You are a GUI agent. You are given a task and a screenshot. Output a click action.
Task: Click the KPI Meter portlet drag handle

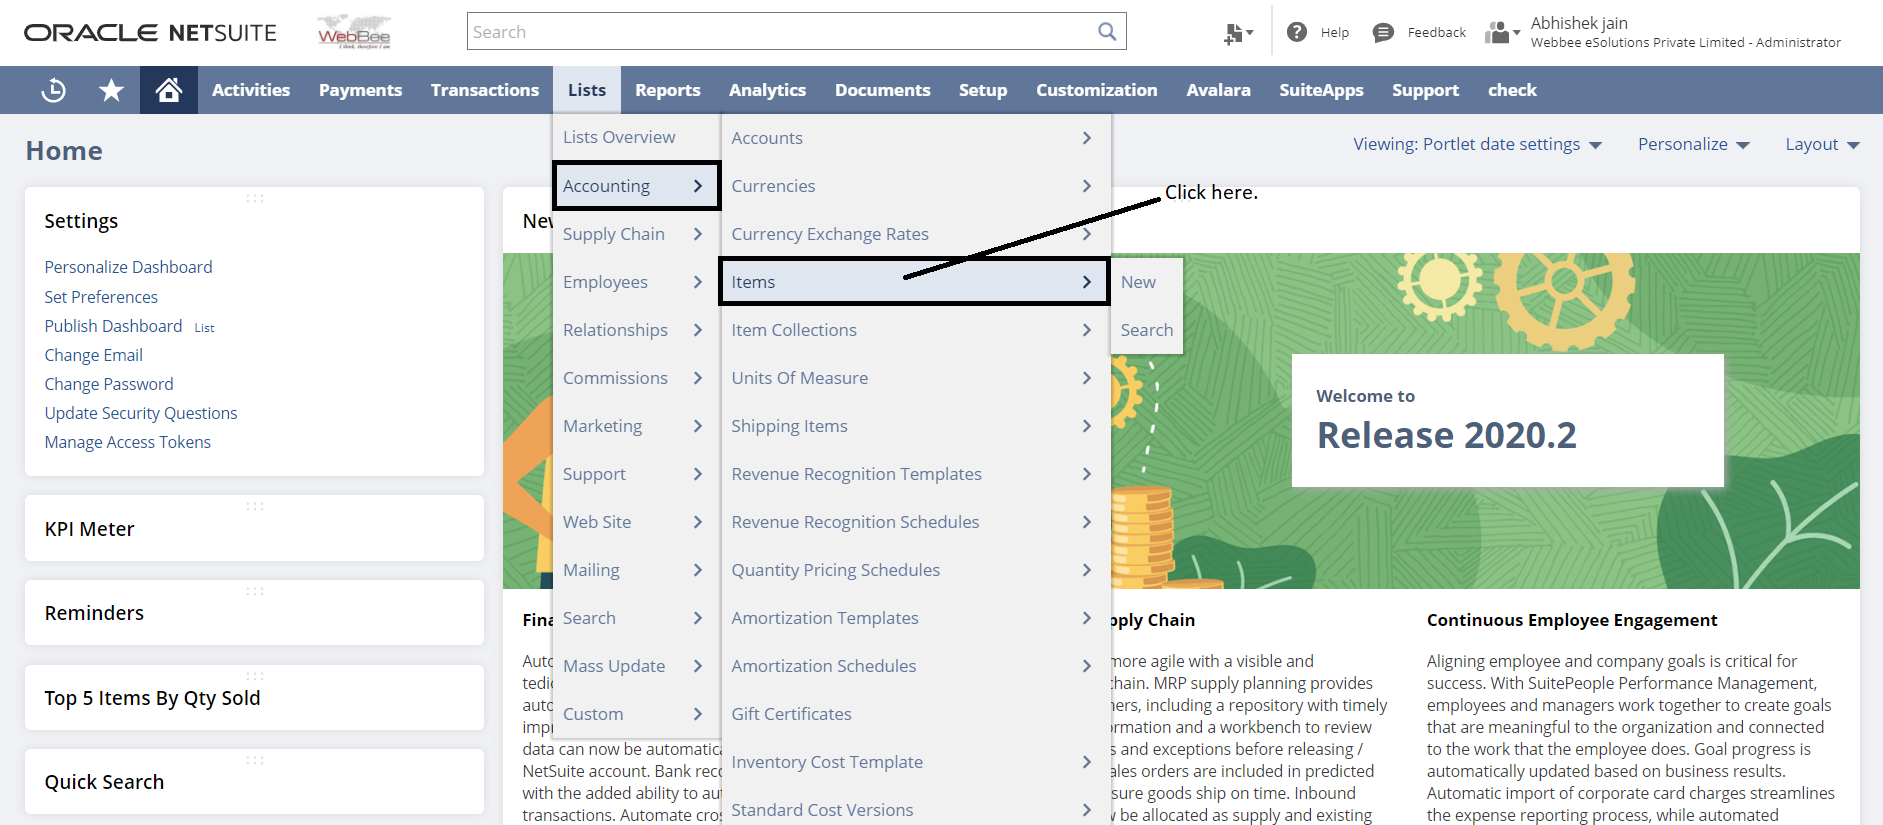[x=255, y=506]
